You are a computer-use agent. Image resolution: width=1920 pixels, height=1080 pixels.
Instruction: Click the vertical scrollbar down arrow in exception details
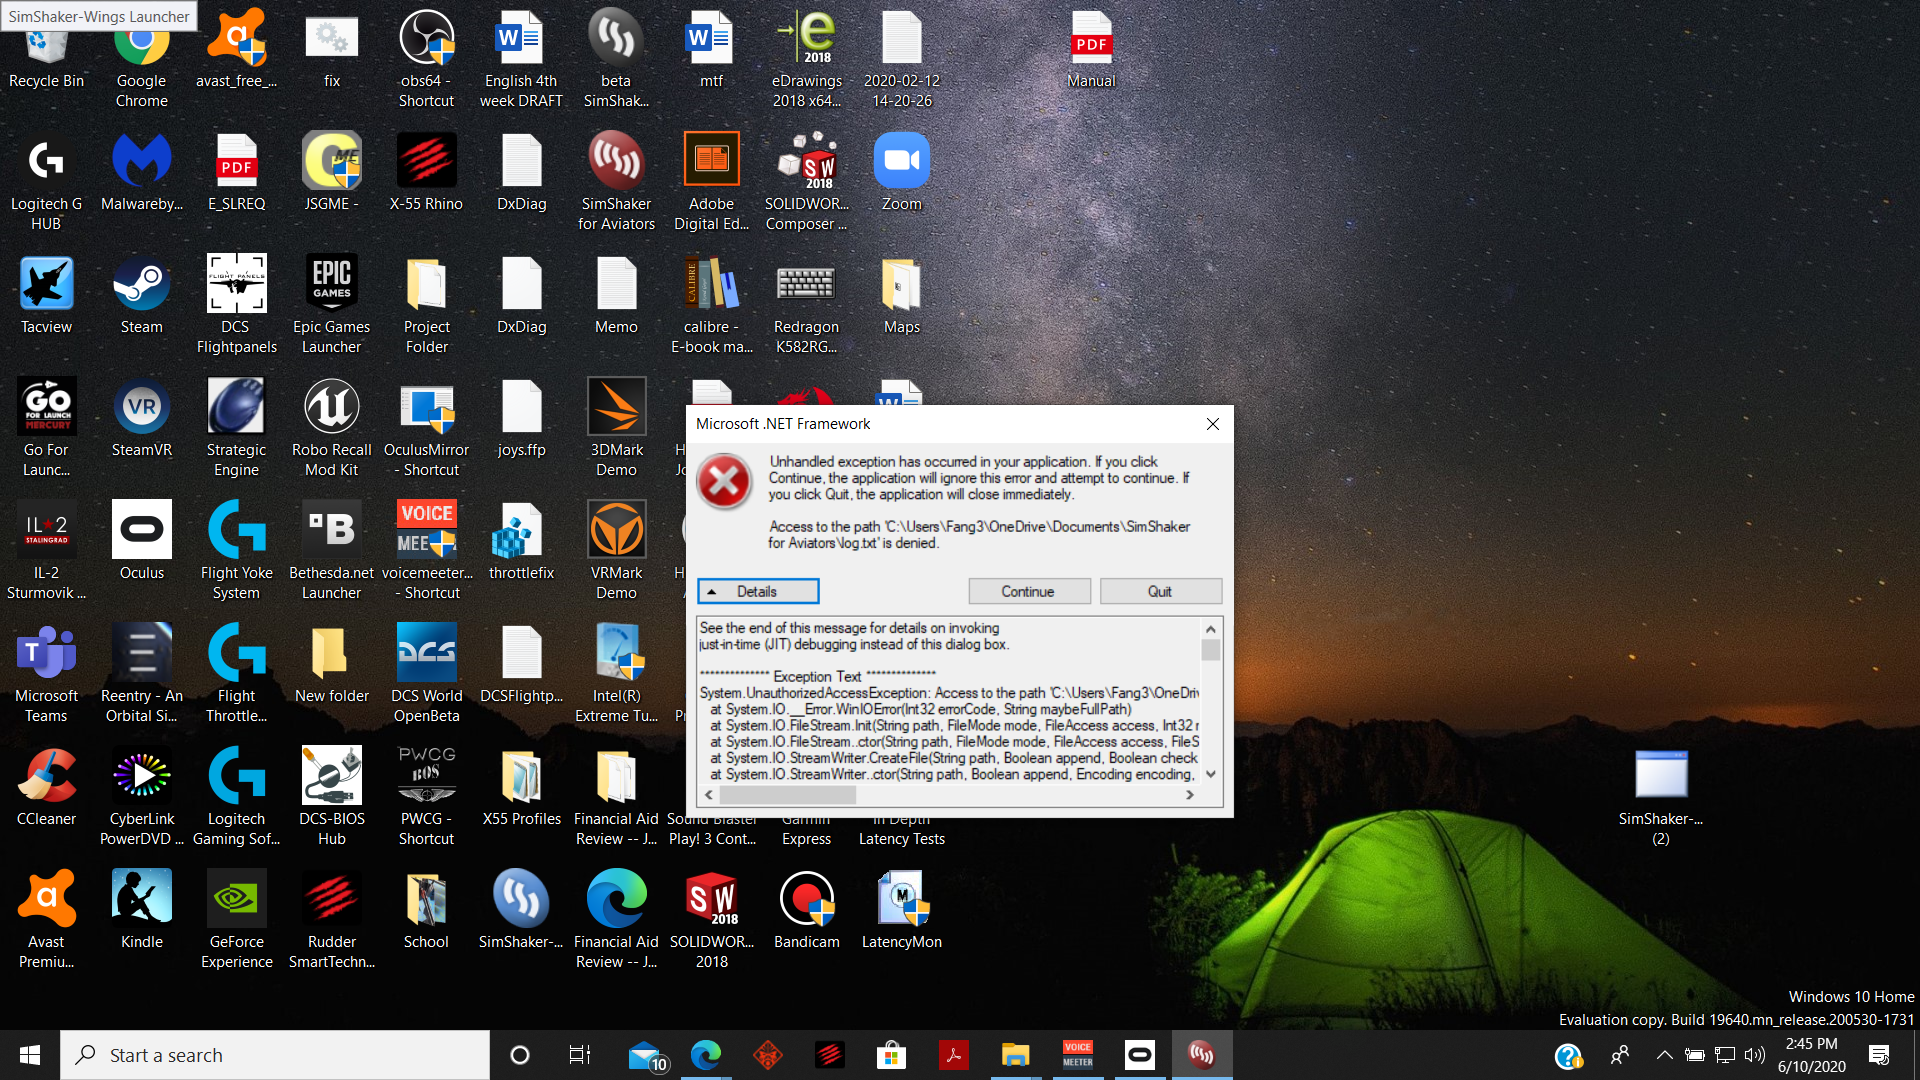pos(1210,774)
